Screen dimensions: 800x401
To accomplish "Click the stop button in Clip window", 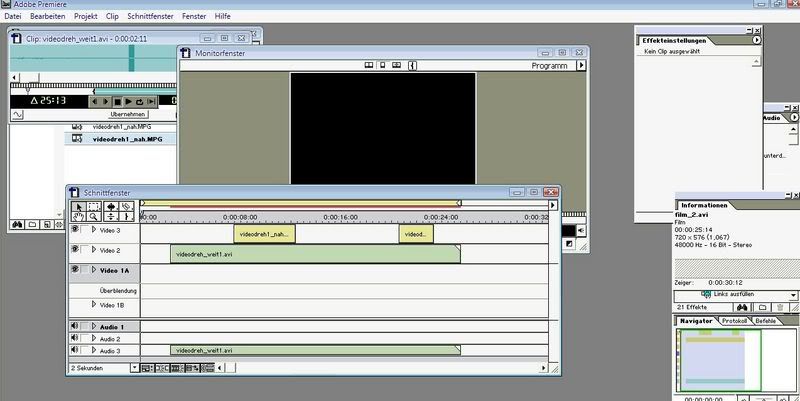I will (x=117, y=102).
